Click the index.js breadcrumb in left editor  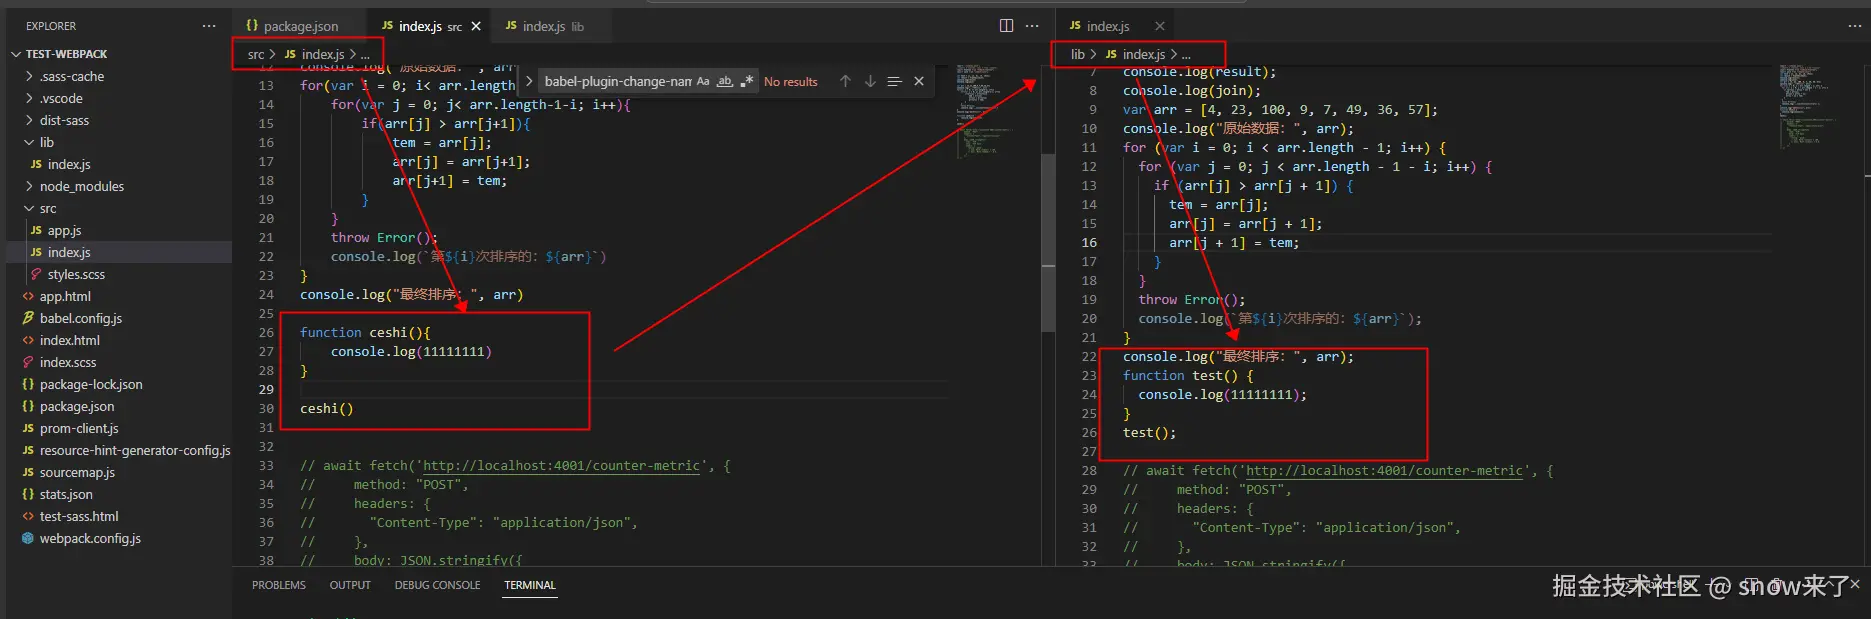(323, 54)
